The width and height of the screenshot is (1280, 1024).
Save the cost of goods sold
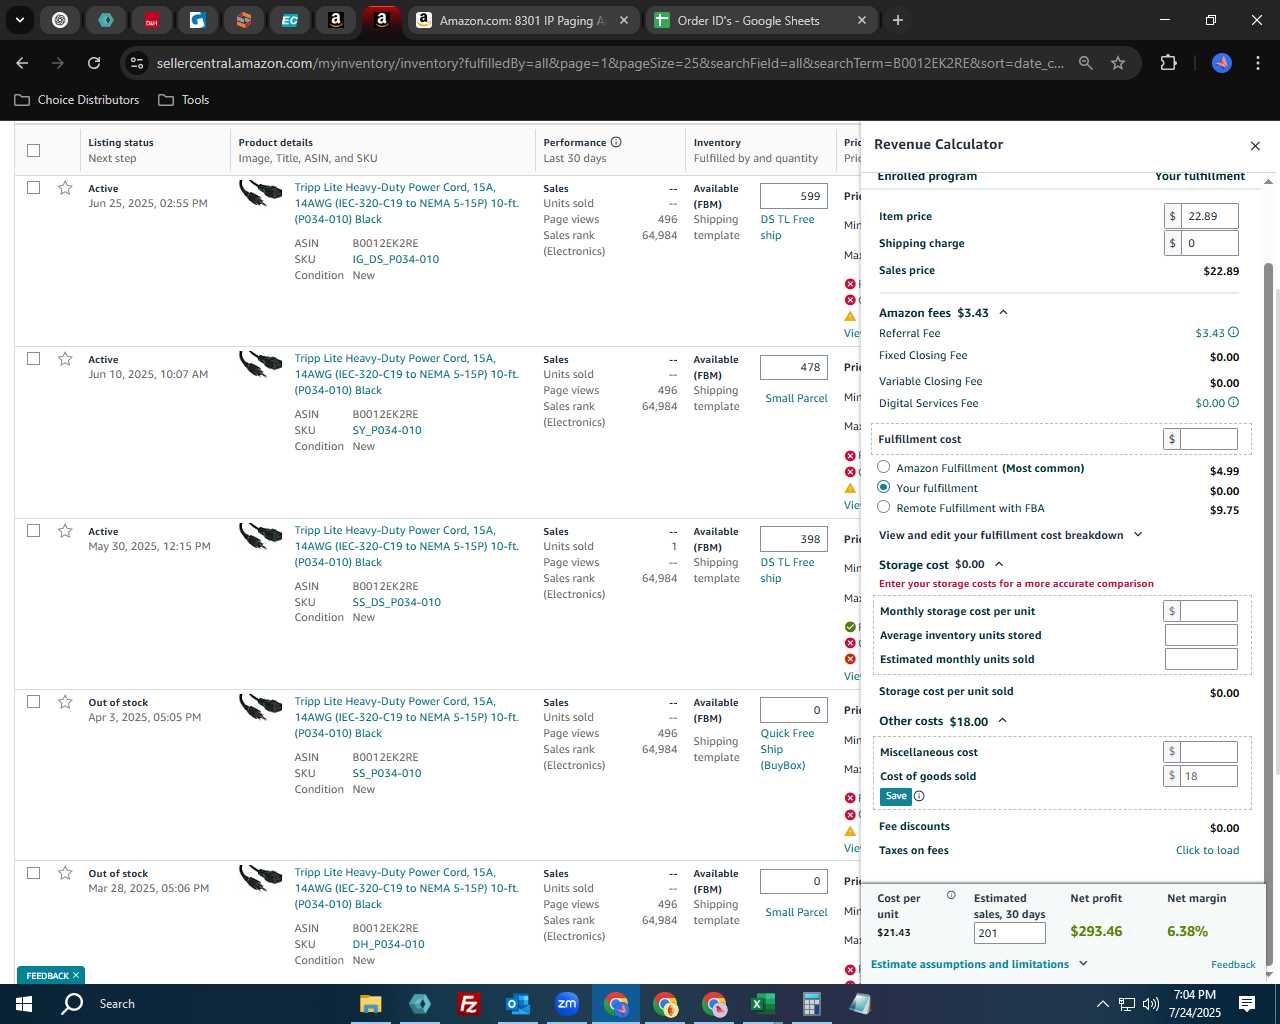[896, 796]
